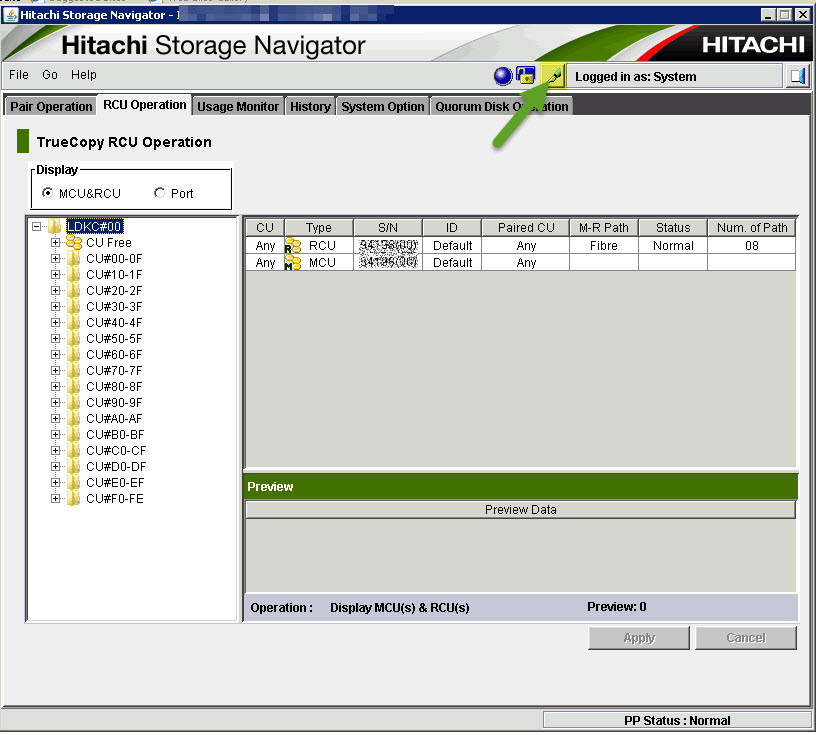Switch to Quorum Disk Operation tab
816x735 pixels.
(502, 106)
